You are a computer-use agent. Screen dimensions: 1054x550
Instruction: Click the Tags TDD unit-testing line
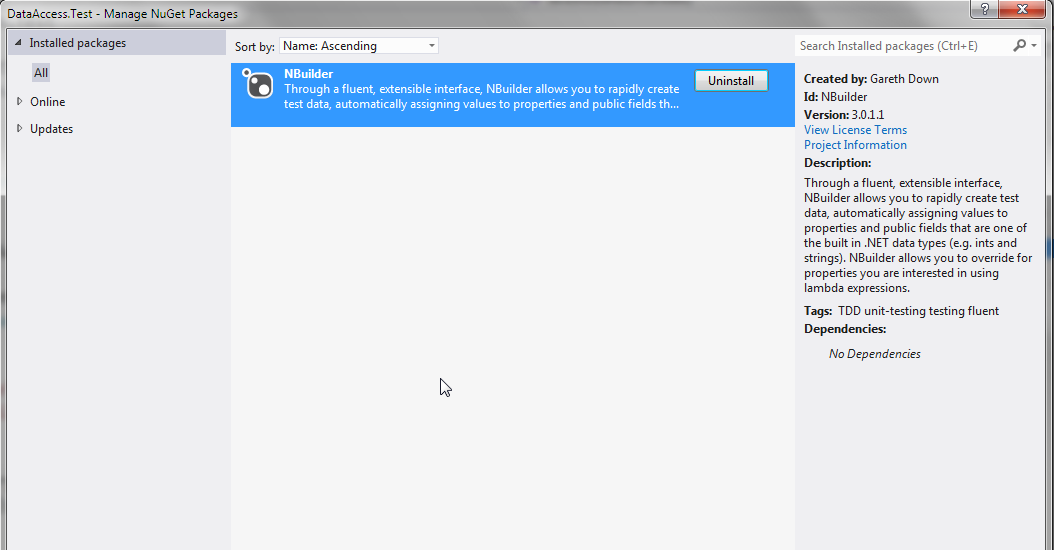coord(901,311)
